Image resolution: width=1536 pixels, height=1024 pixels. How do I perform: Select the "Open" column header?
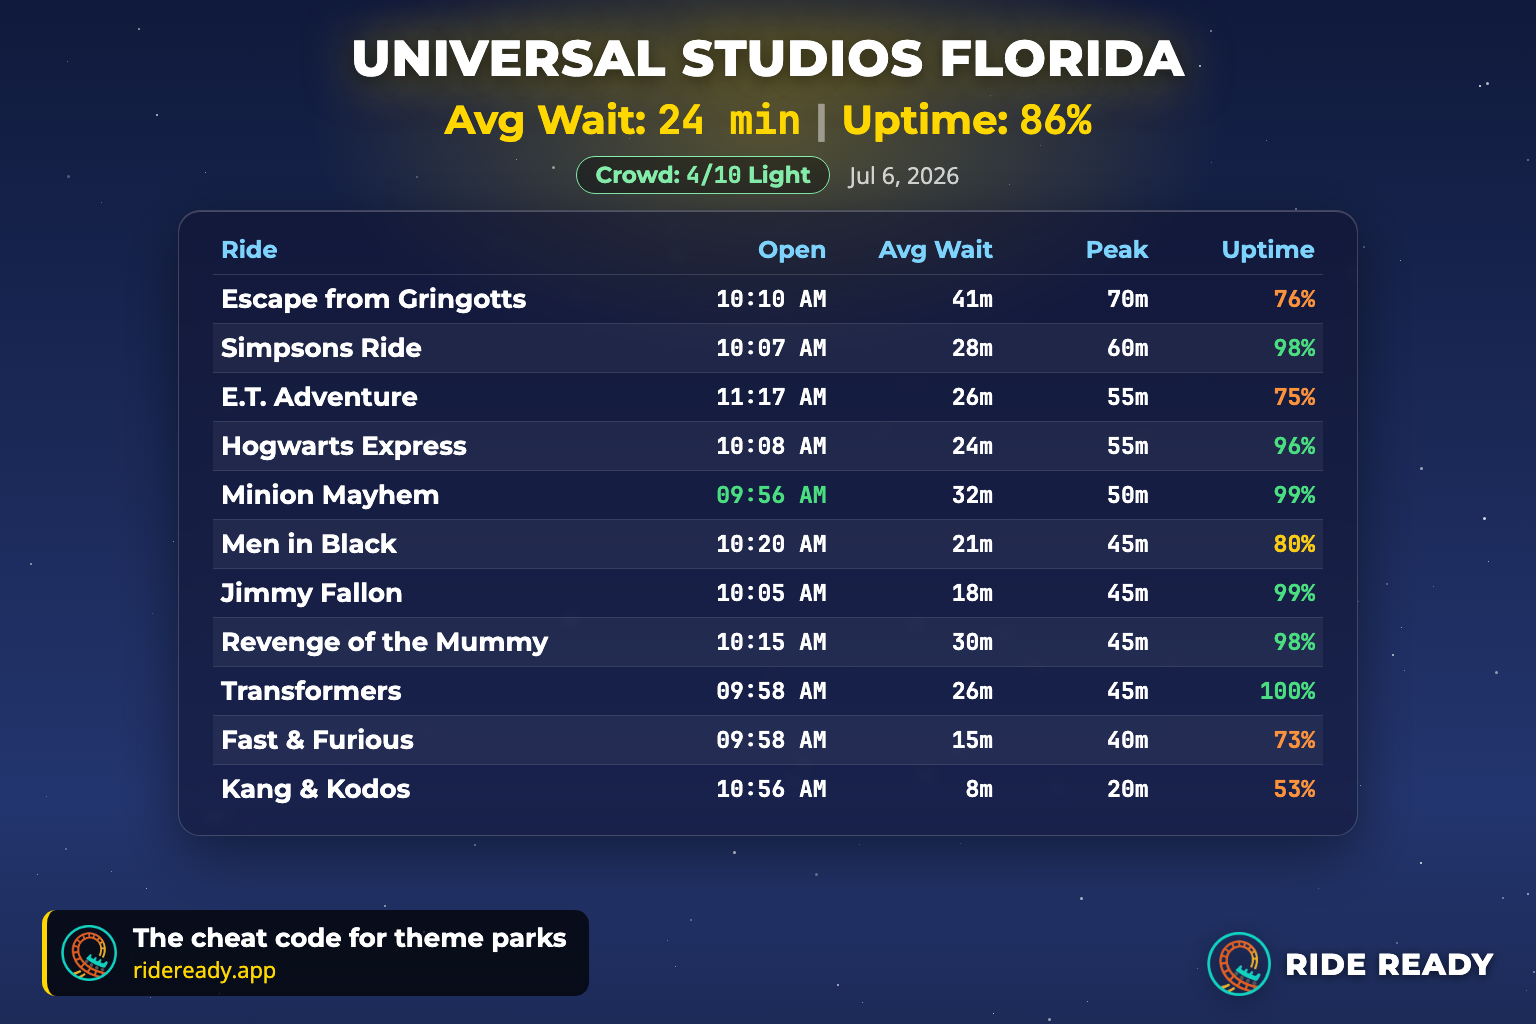(x=792, y=250)
